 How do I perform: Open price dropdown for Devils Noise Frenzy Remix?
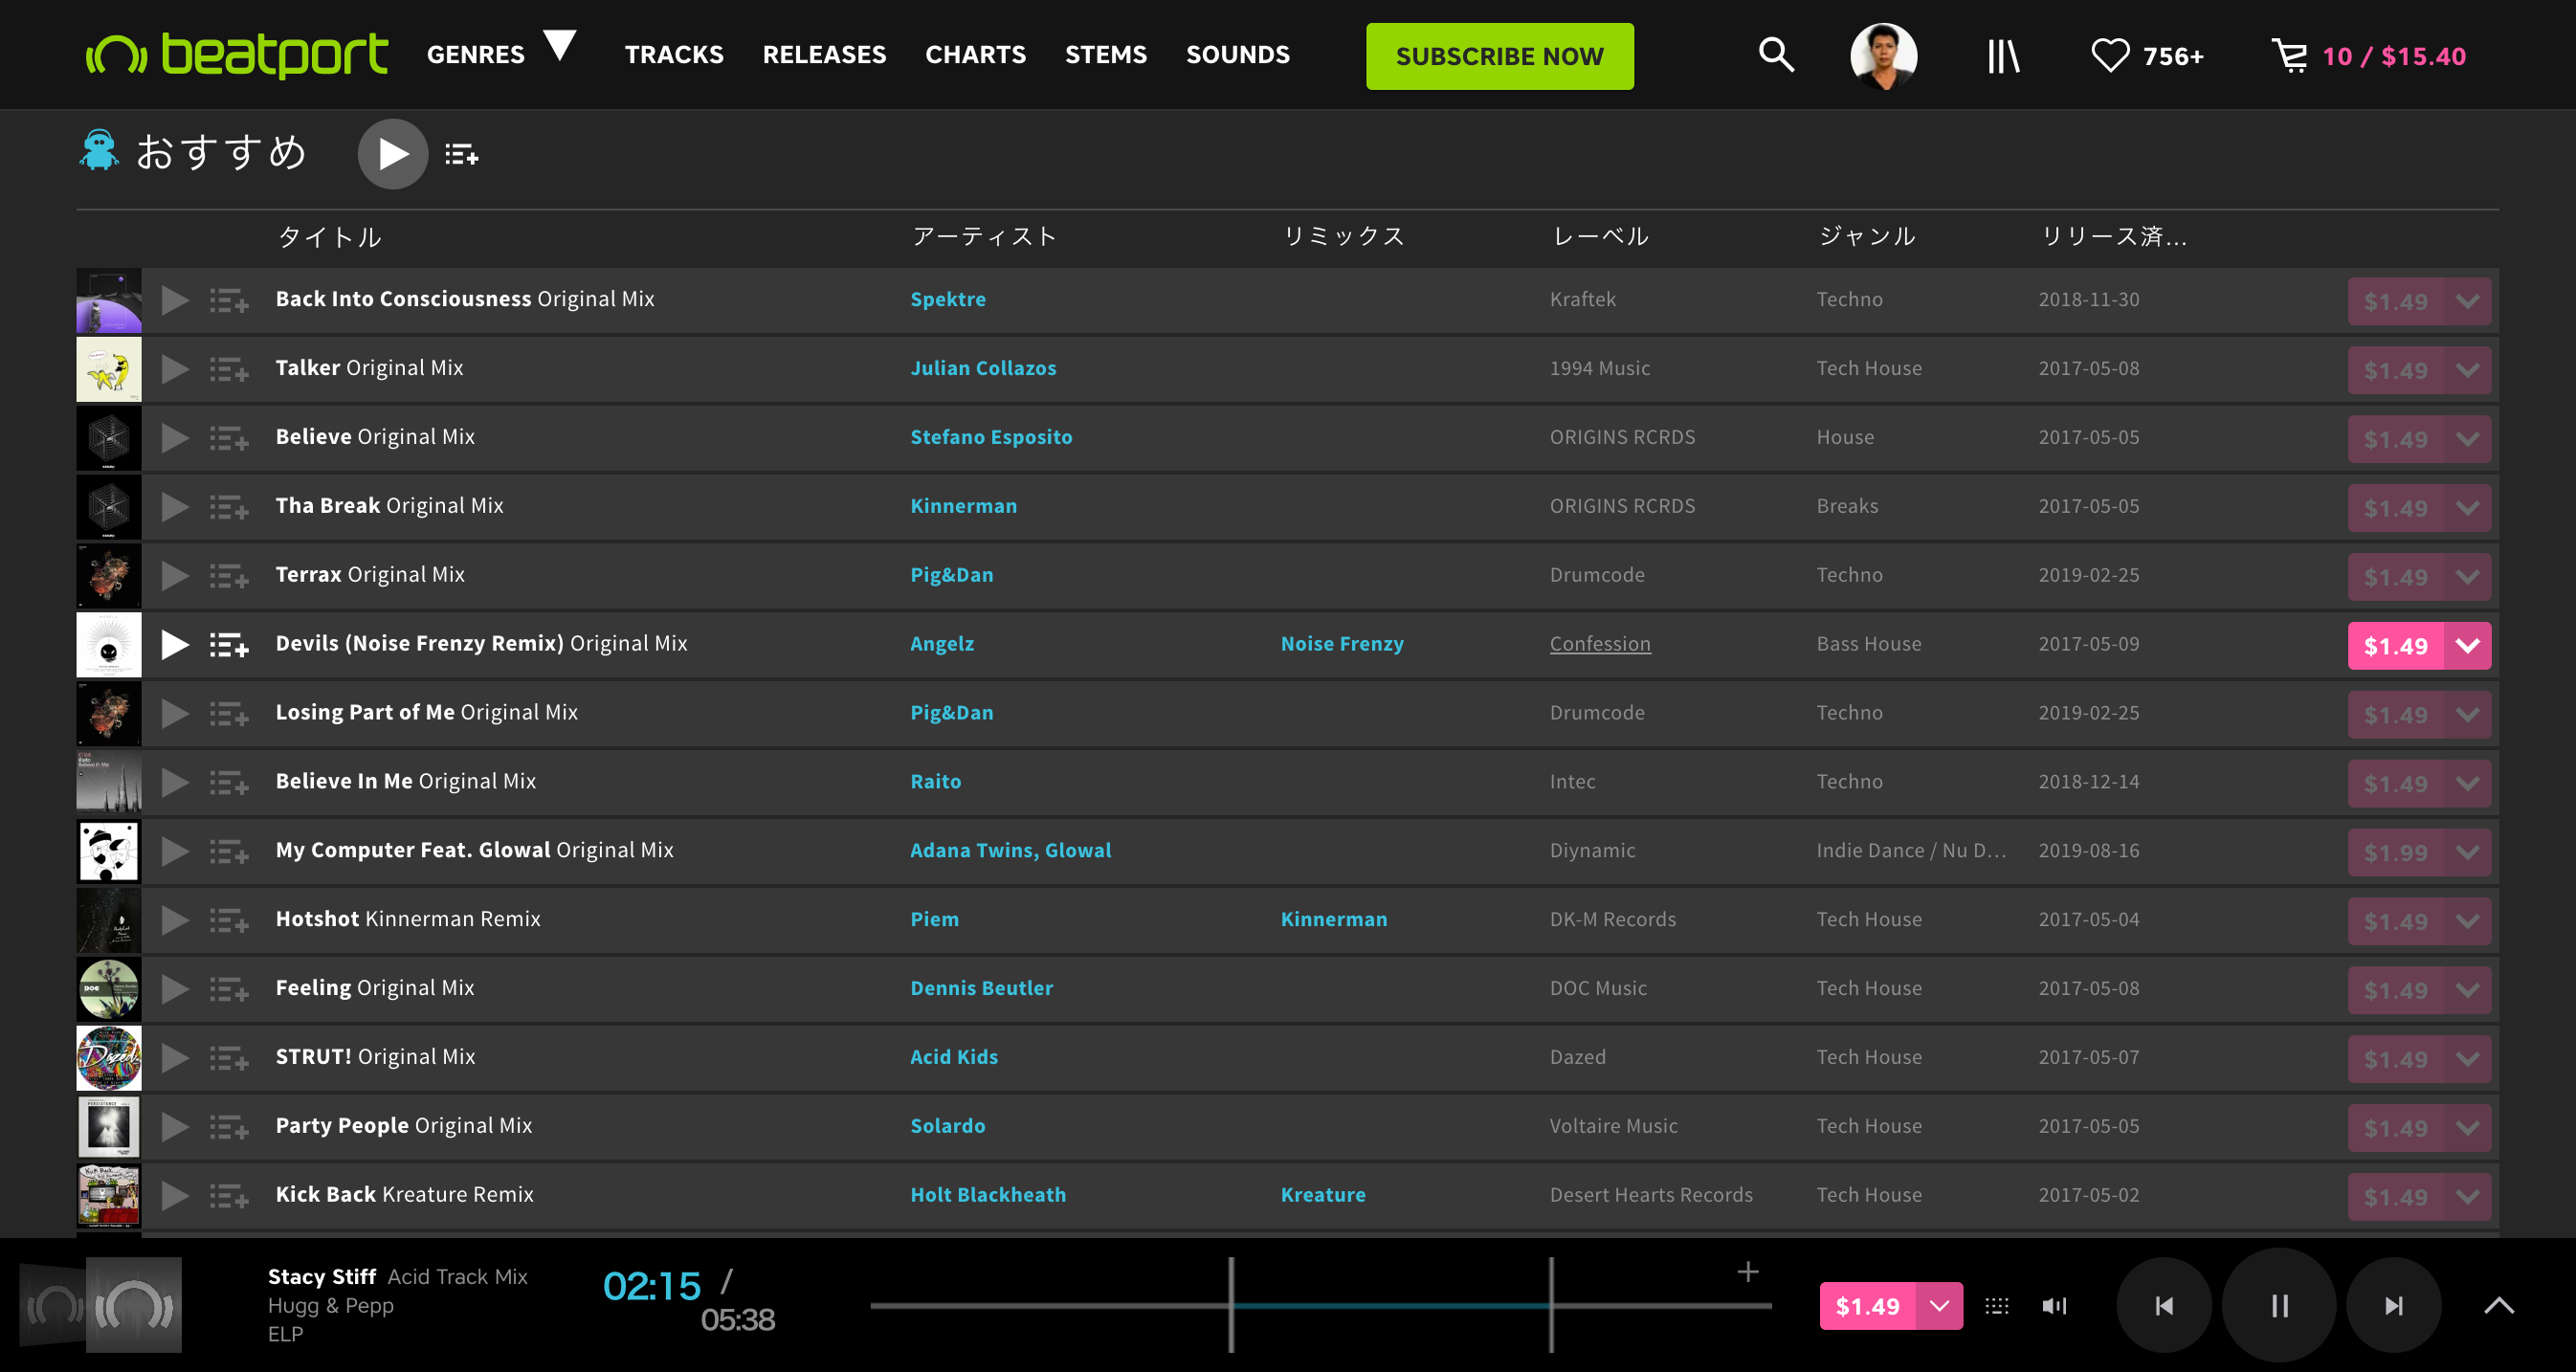coord(2468,646)
